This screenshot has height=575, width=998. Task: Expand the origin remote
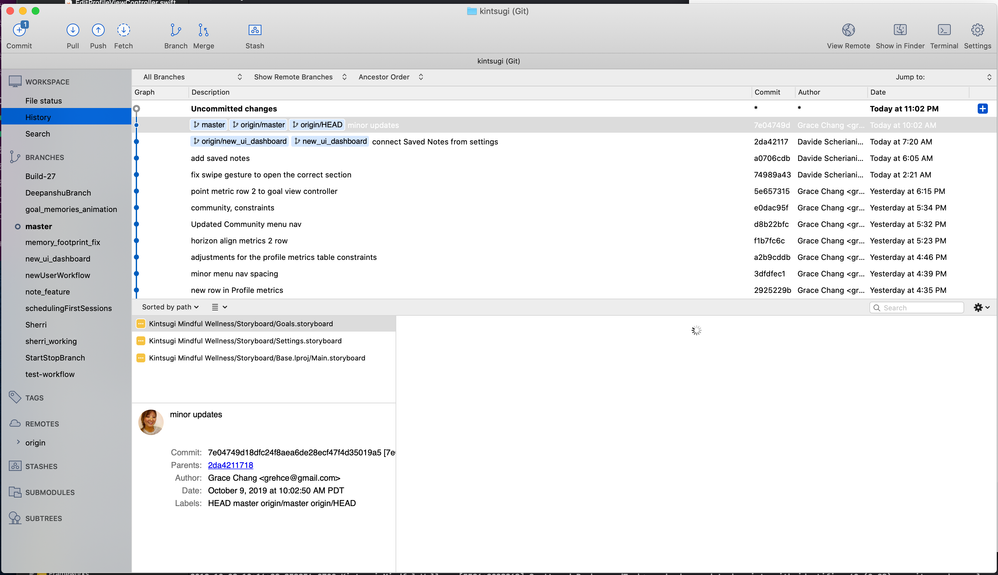pyautogui.click(x=18, y=442)
